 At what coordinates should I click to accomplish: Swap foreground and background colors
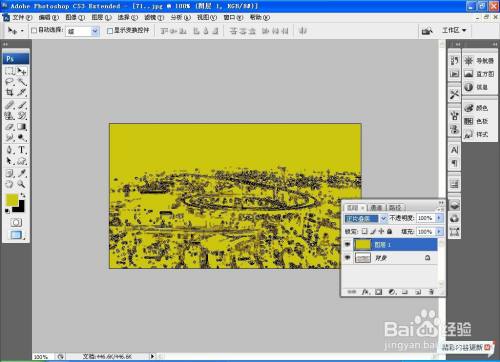[23, 195]
